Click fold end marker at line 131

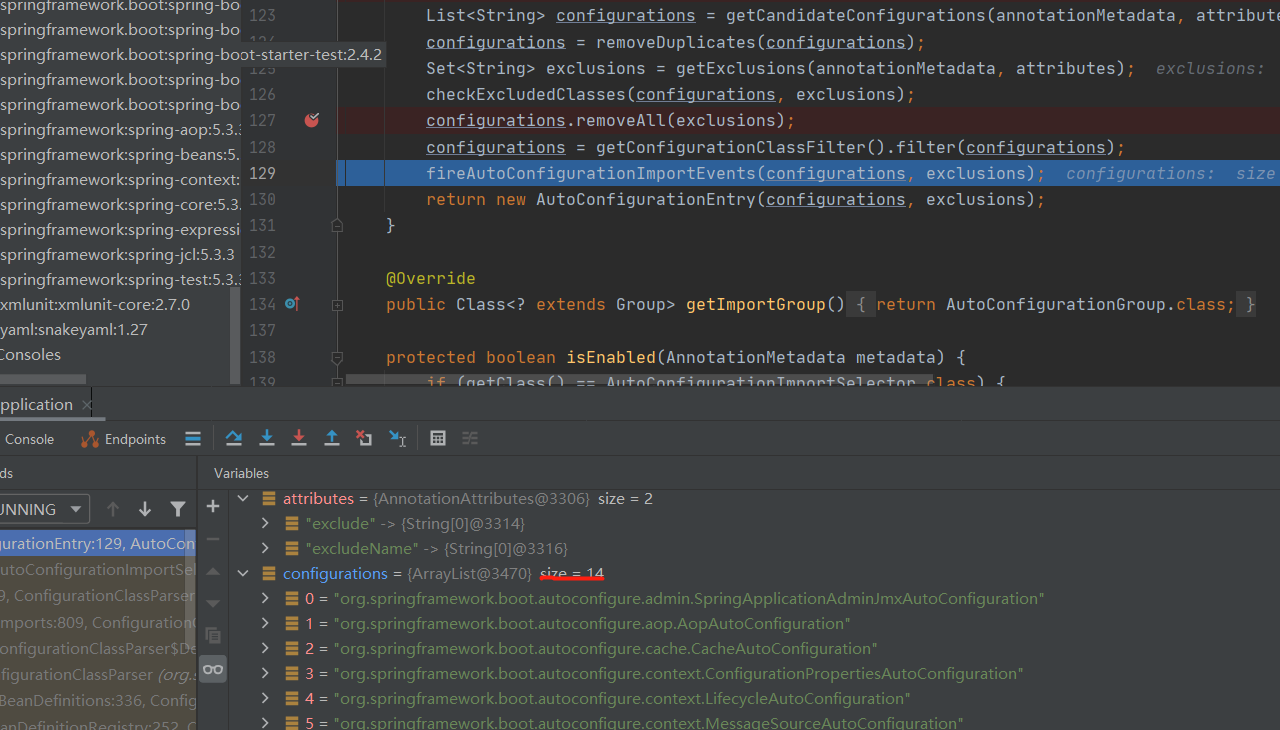[x=337, y=226]
